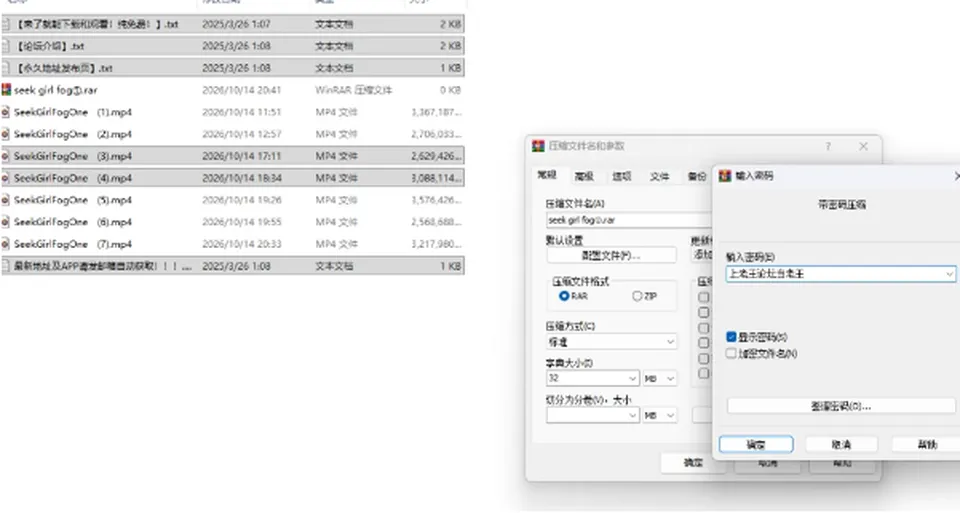Select the RAR archive format radio button
This screenshot has width=960, height=513.
pyautogui.click(x=564, y=296)
